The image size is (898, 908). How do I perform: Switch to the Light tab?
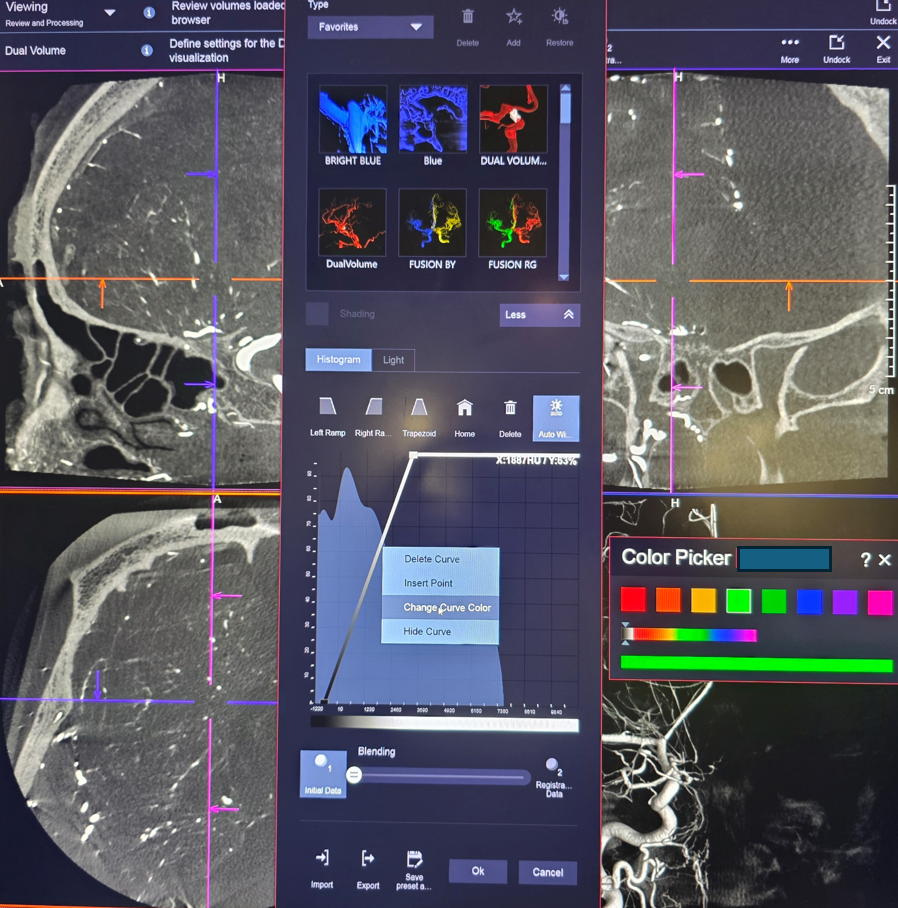click(393, 360)
